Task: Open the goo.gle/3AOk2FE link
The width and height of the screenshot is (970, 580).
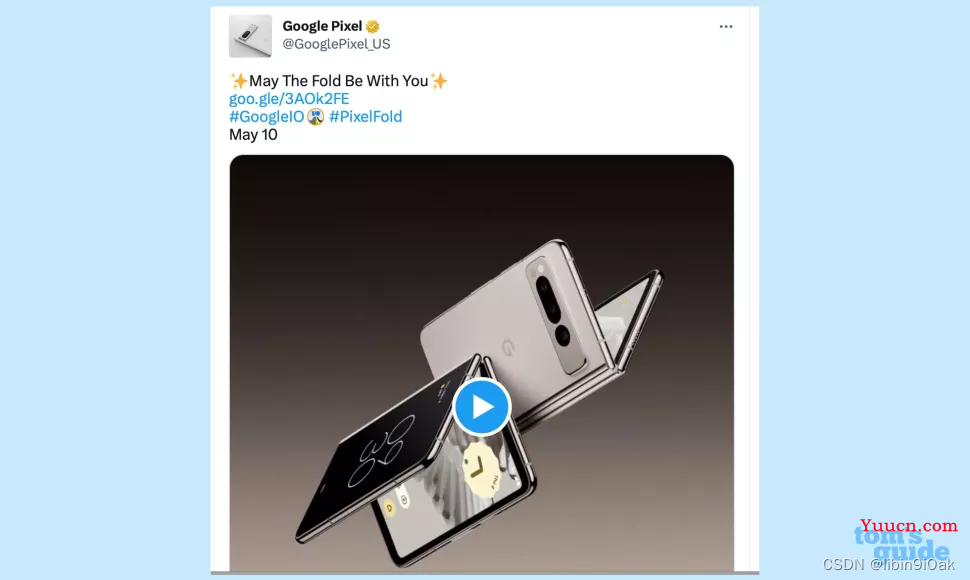Action: click(289, 99)
